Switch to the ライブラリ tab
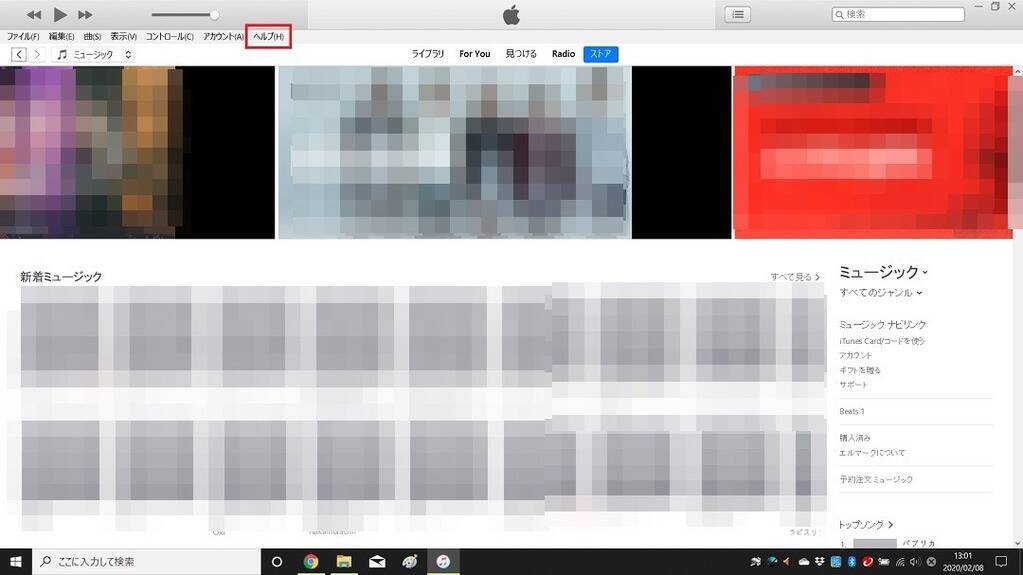1023x575 pixels. coord(427,54)
